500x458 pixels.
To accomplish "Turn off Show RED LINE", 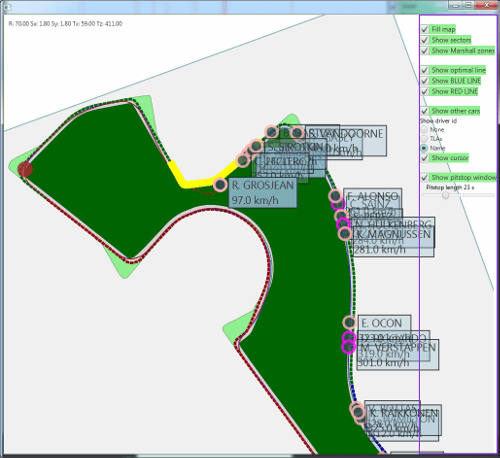I will pyautogui.click(x=425, y=91).
